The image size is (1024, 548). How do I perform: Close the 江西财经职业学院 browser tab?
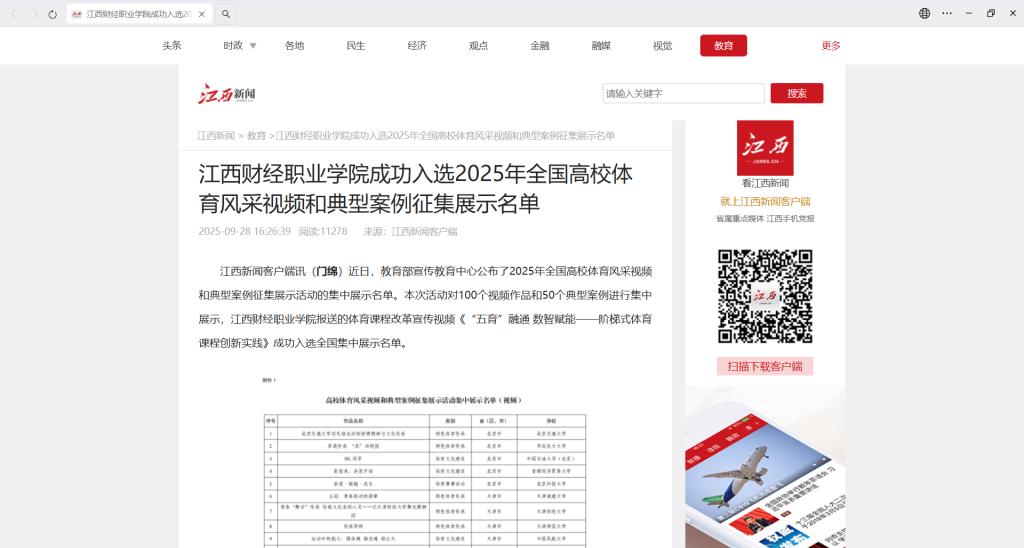pos(201,14)
